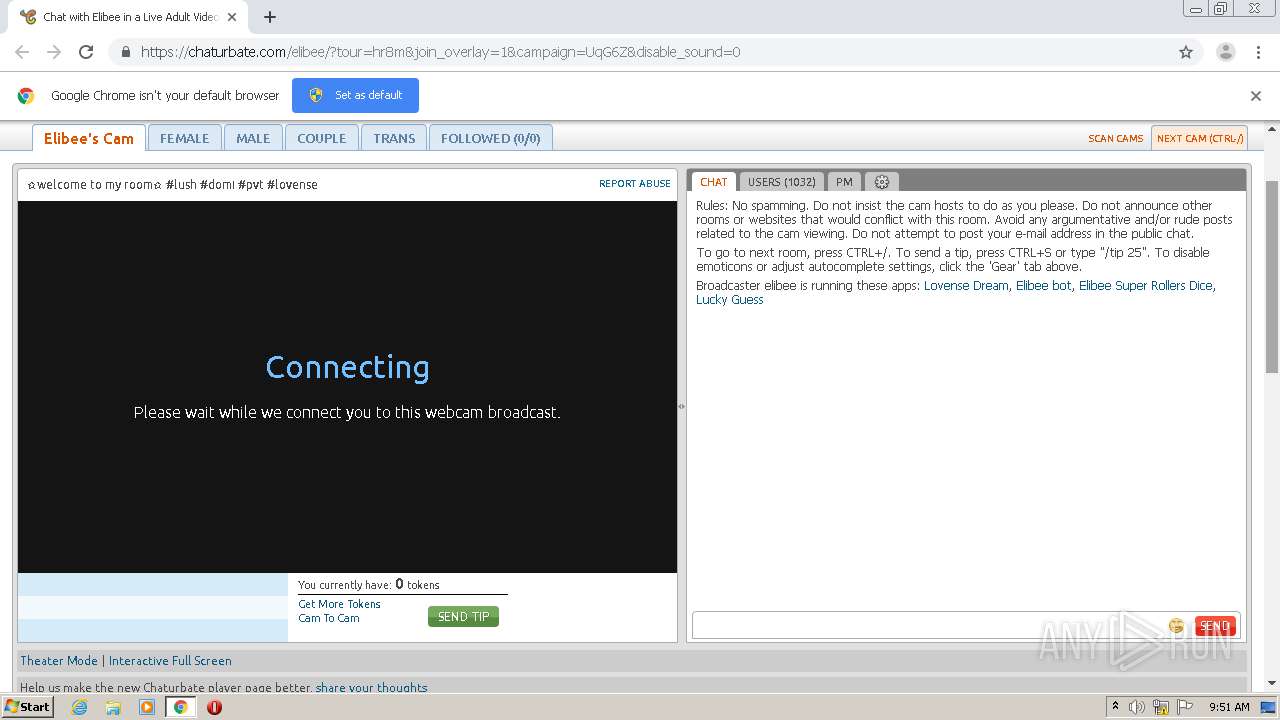Click inside the chat message input field

point(930,626)
